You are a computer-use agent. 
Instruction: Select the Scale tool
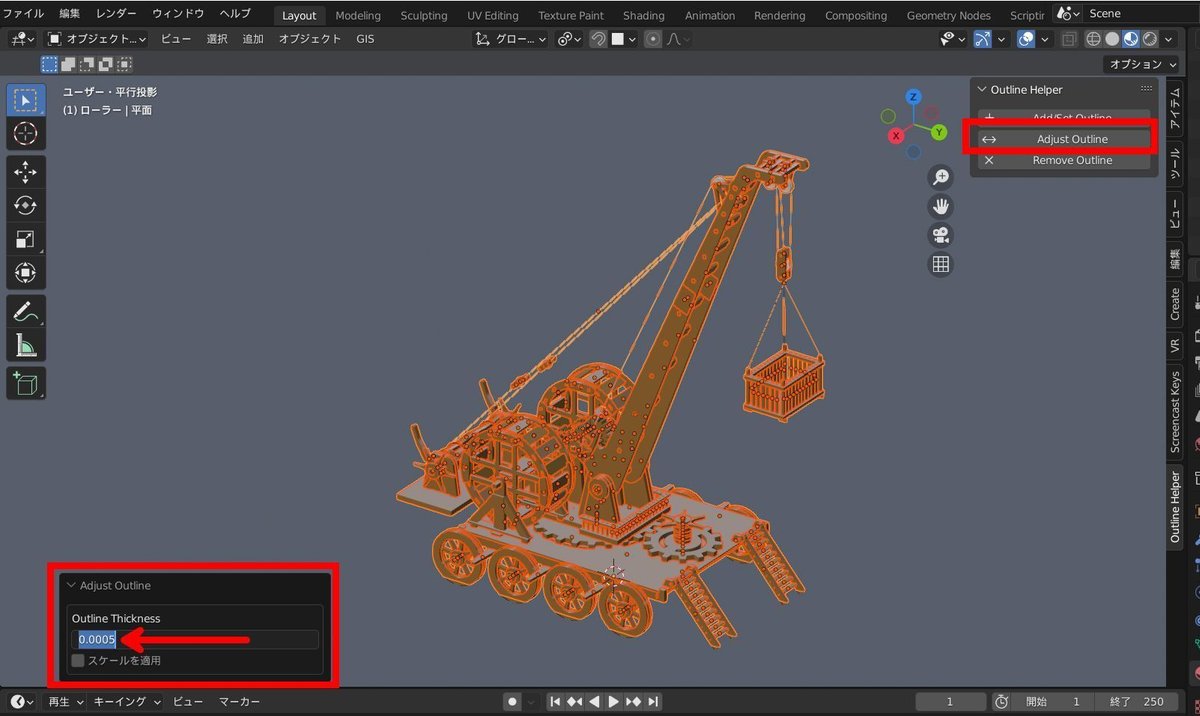(25, 238)
